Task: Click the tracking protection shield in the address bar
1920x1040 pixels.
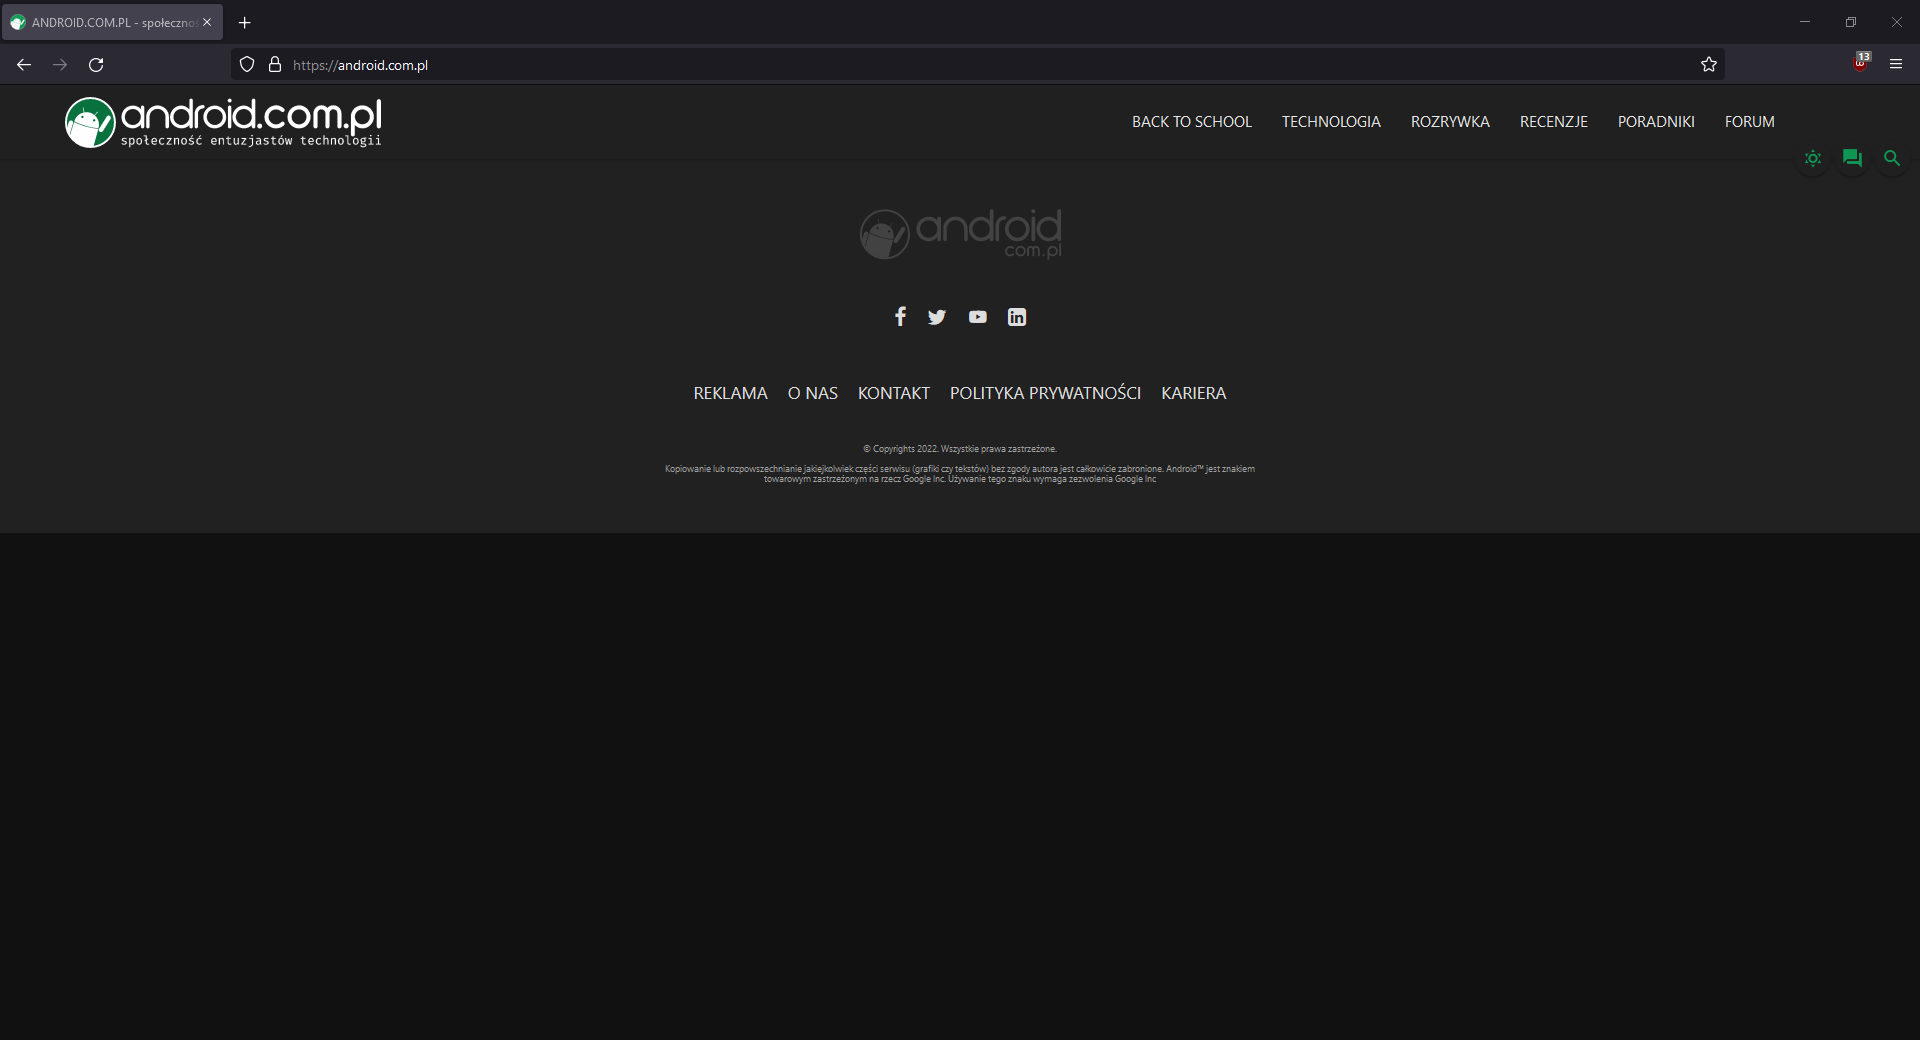Action: click(246, 64)
